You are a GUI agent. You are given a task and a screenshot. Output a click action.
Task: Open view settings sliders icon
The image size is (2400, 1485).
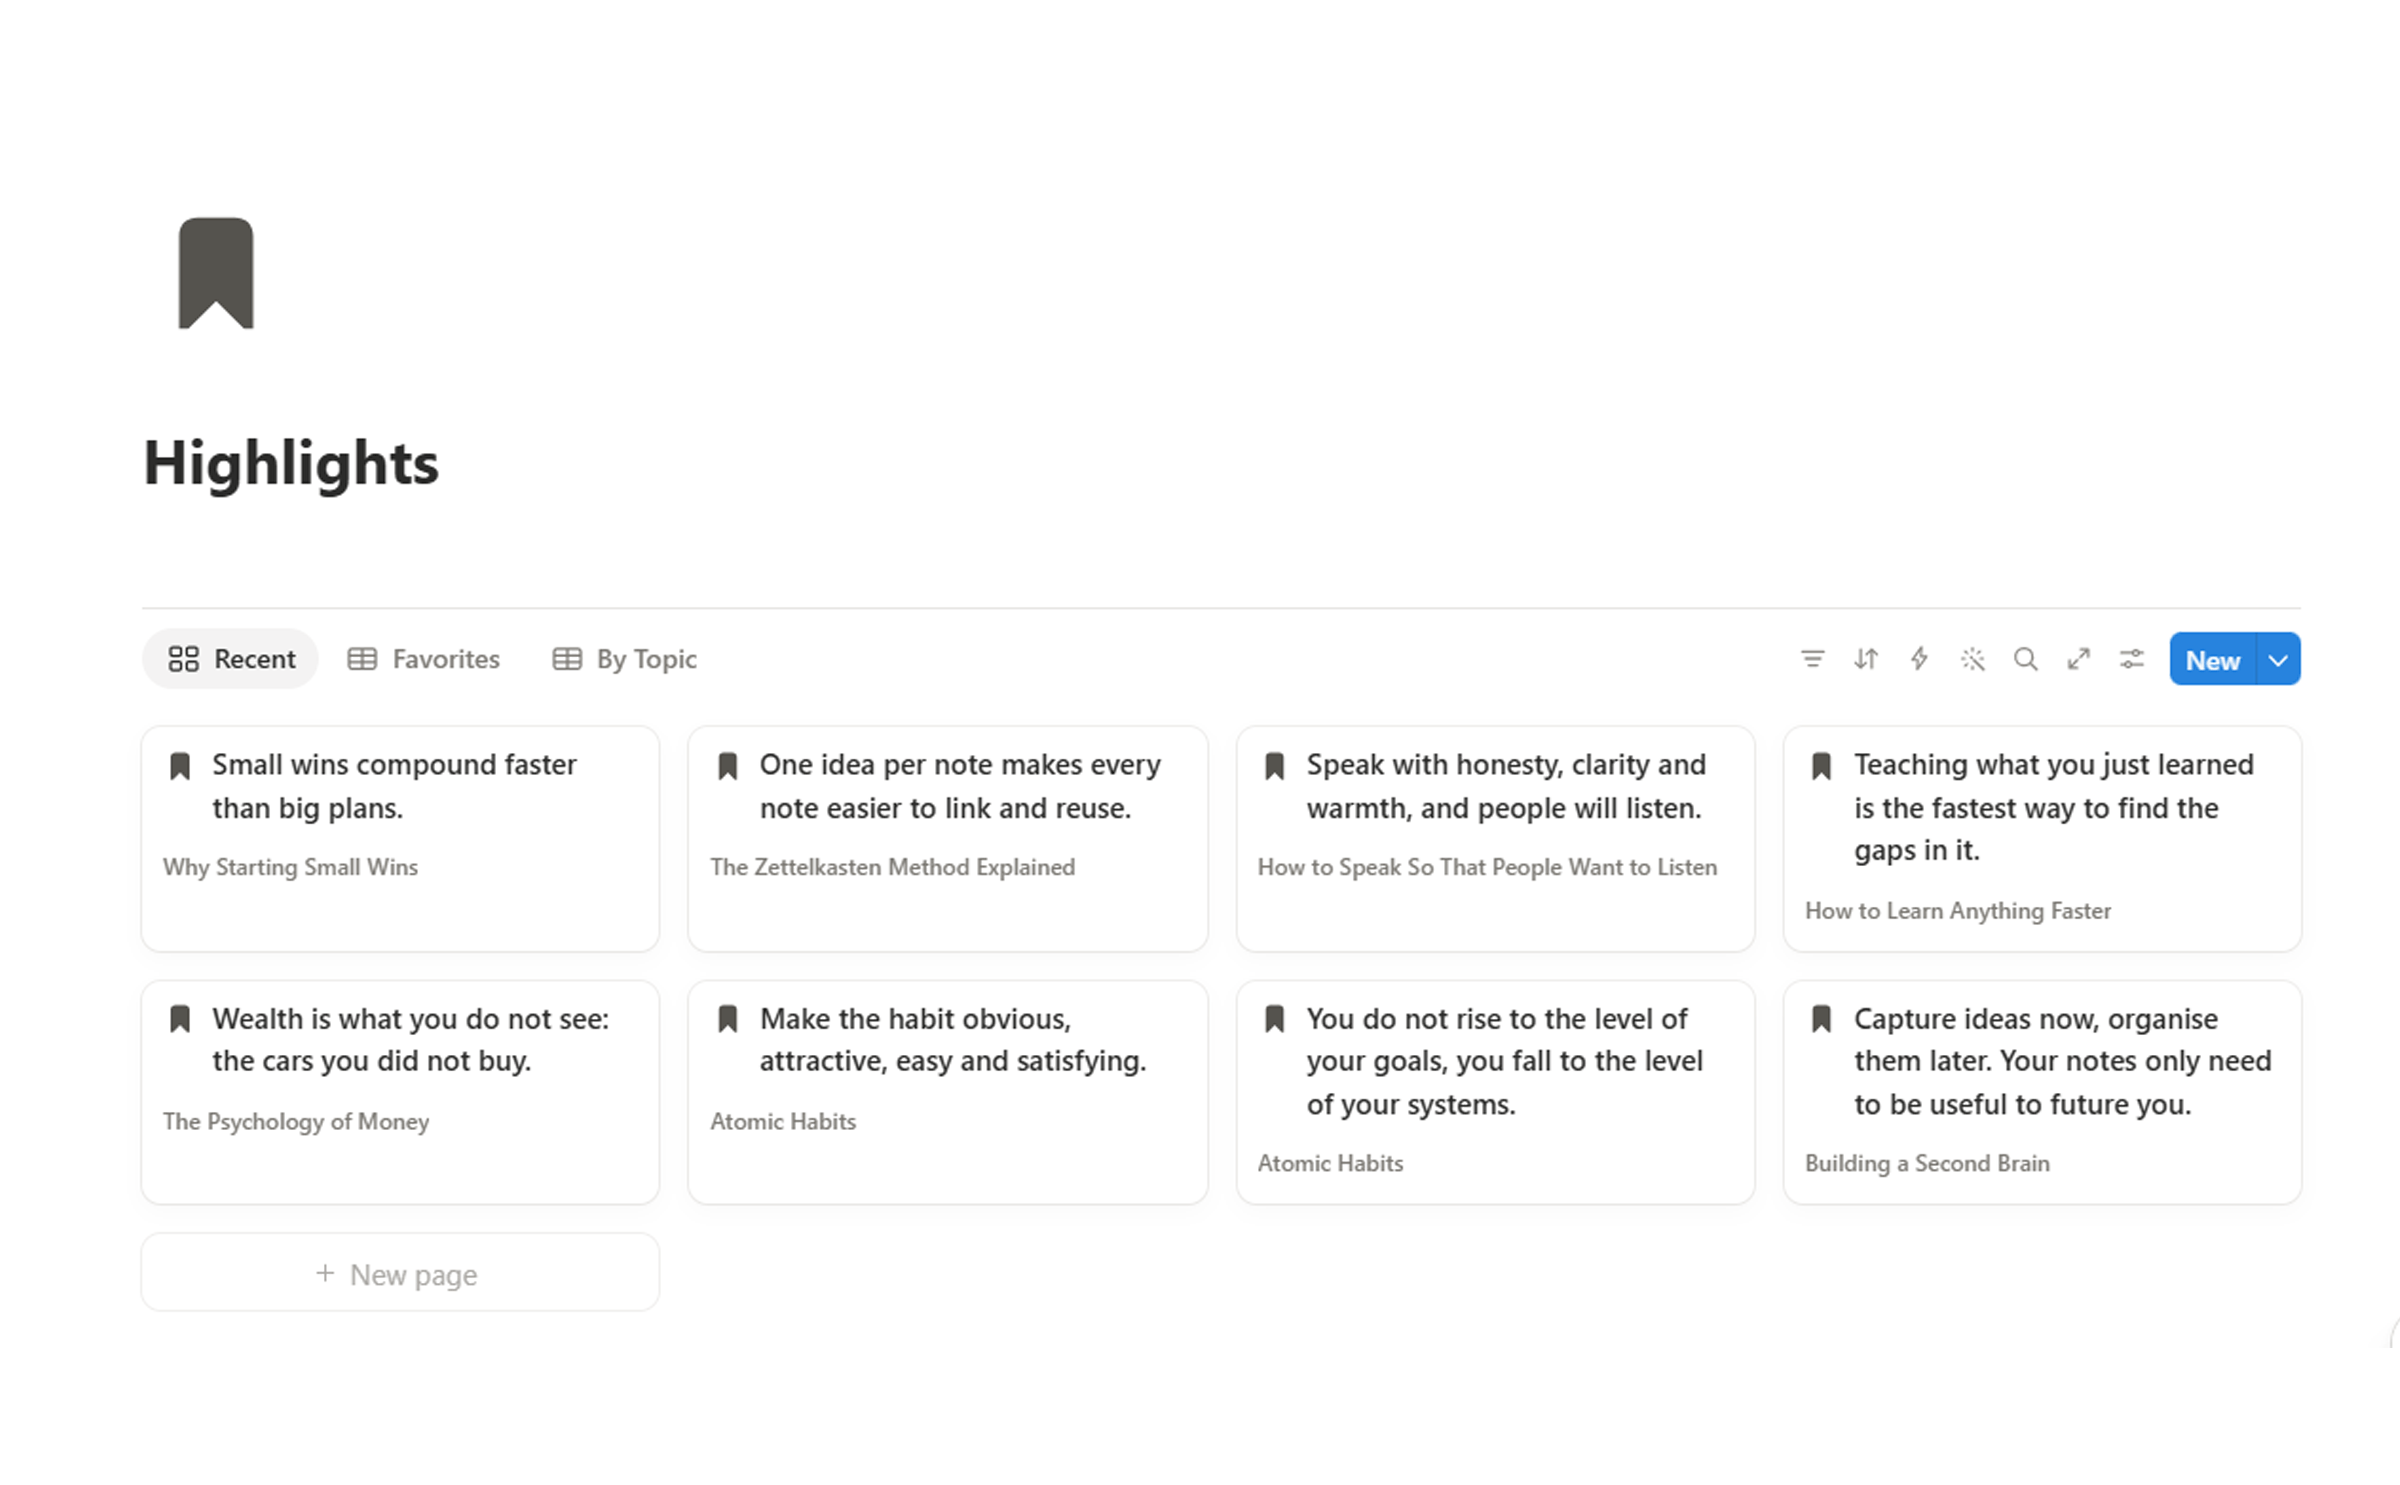point(2131,659)
